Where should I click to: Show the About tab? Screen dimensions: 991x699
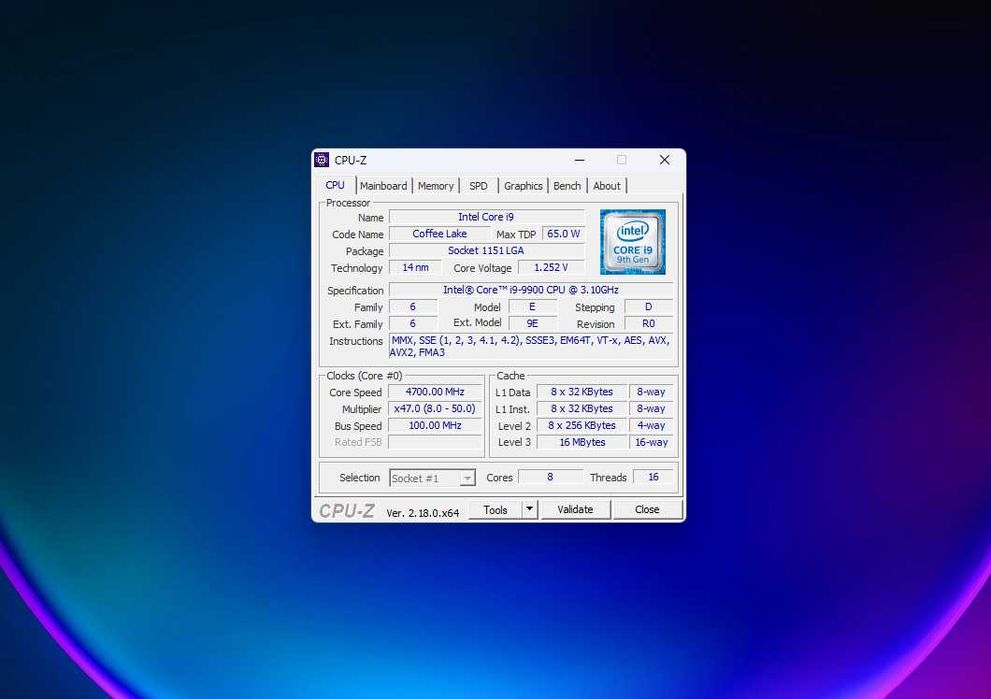(x=607, y=186)
